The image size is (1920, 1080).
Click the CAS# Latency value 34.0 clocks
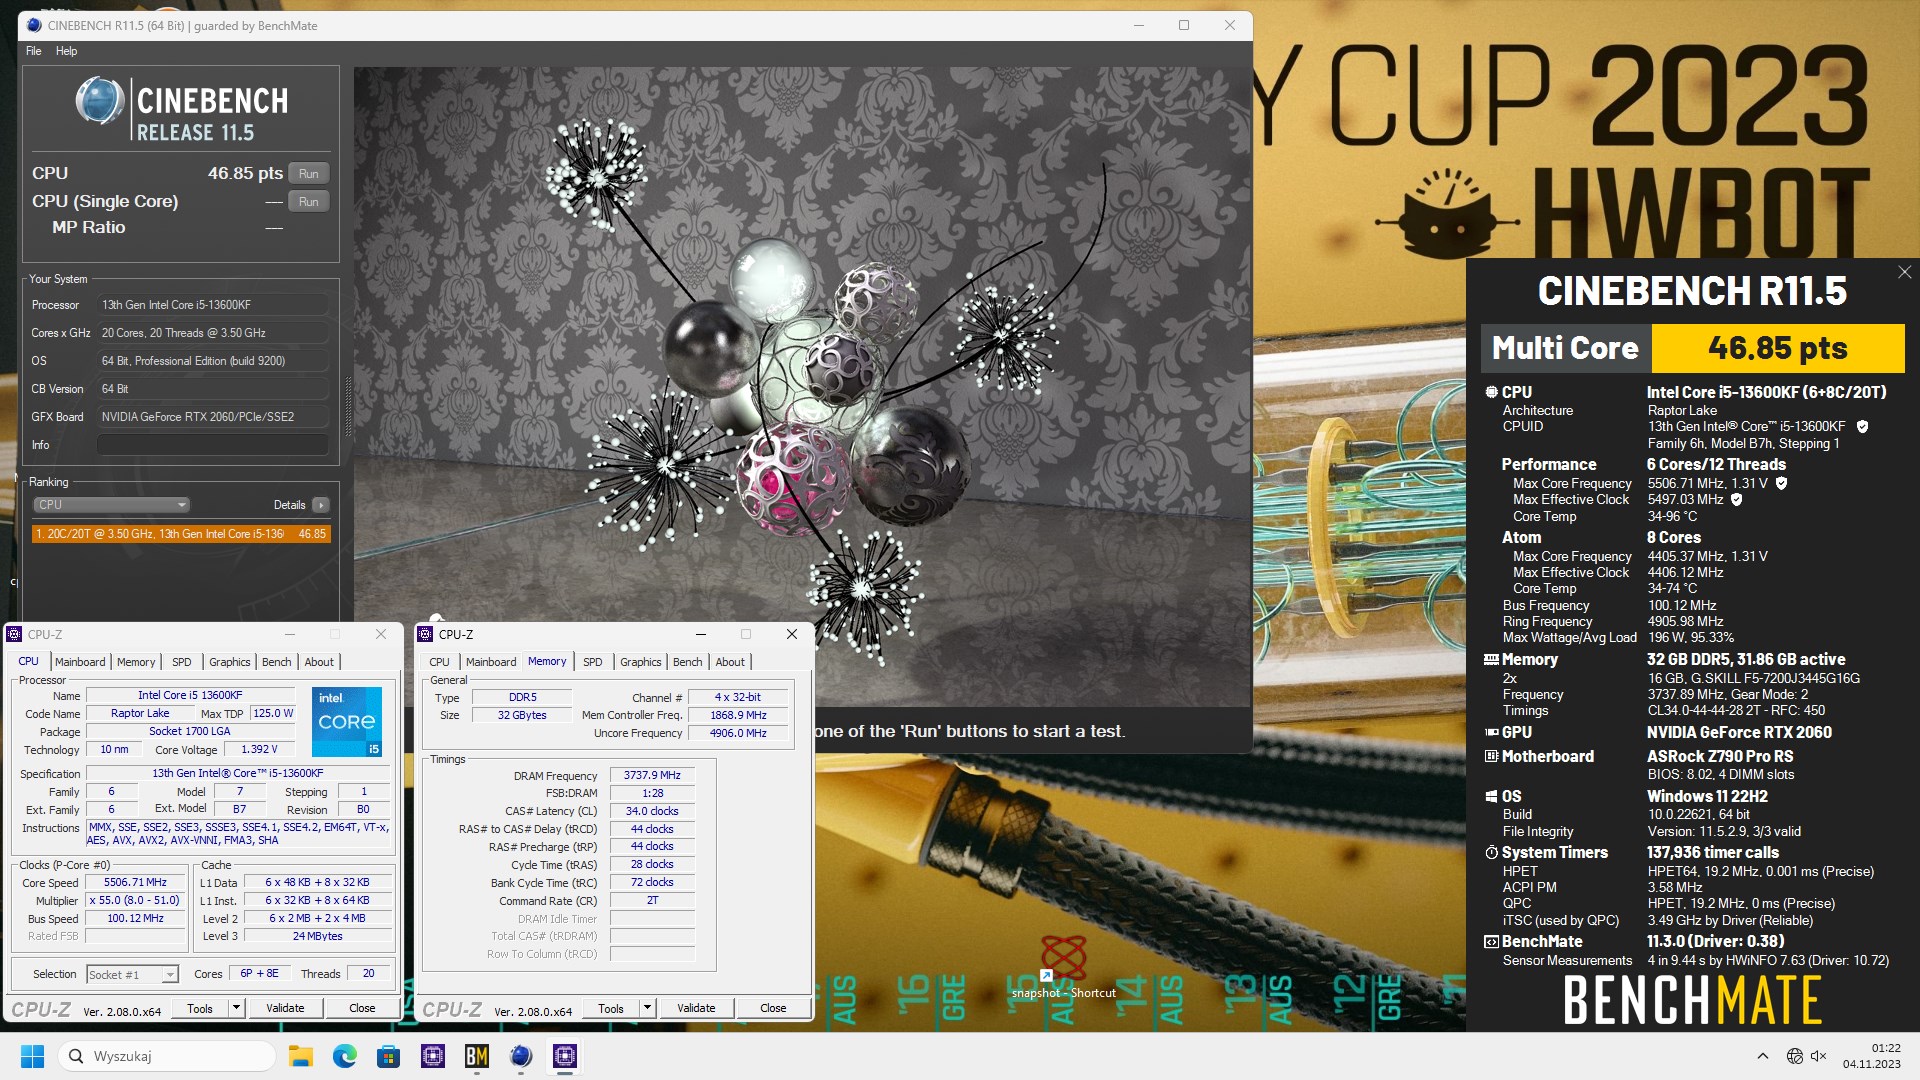pyautogui.click(x=652, y=811)
